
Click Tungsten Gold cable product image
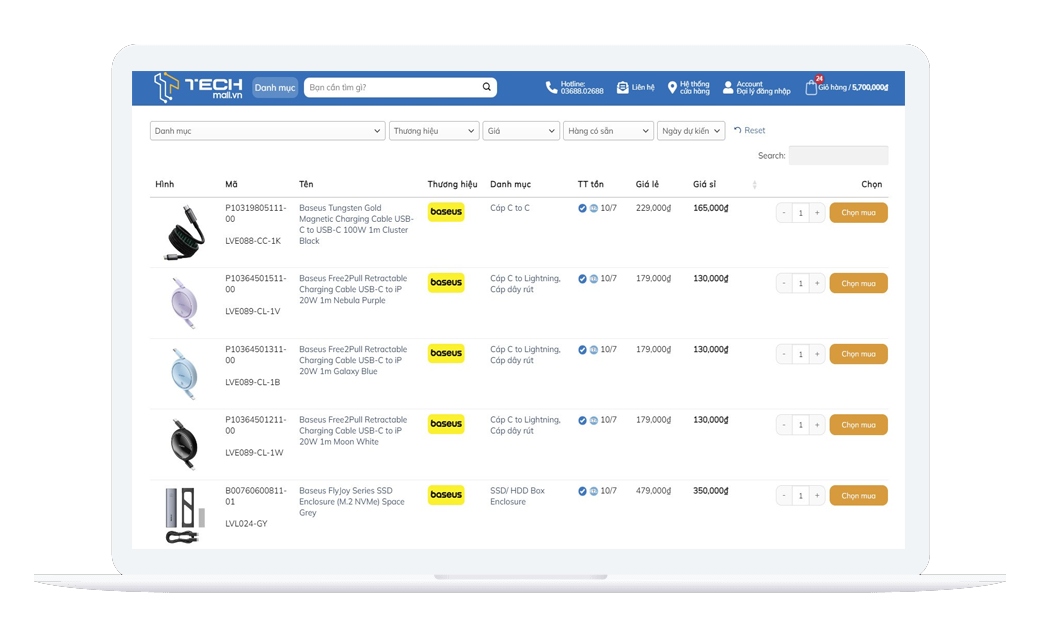[x=184, y=232]
